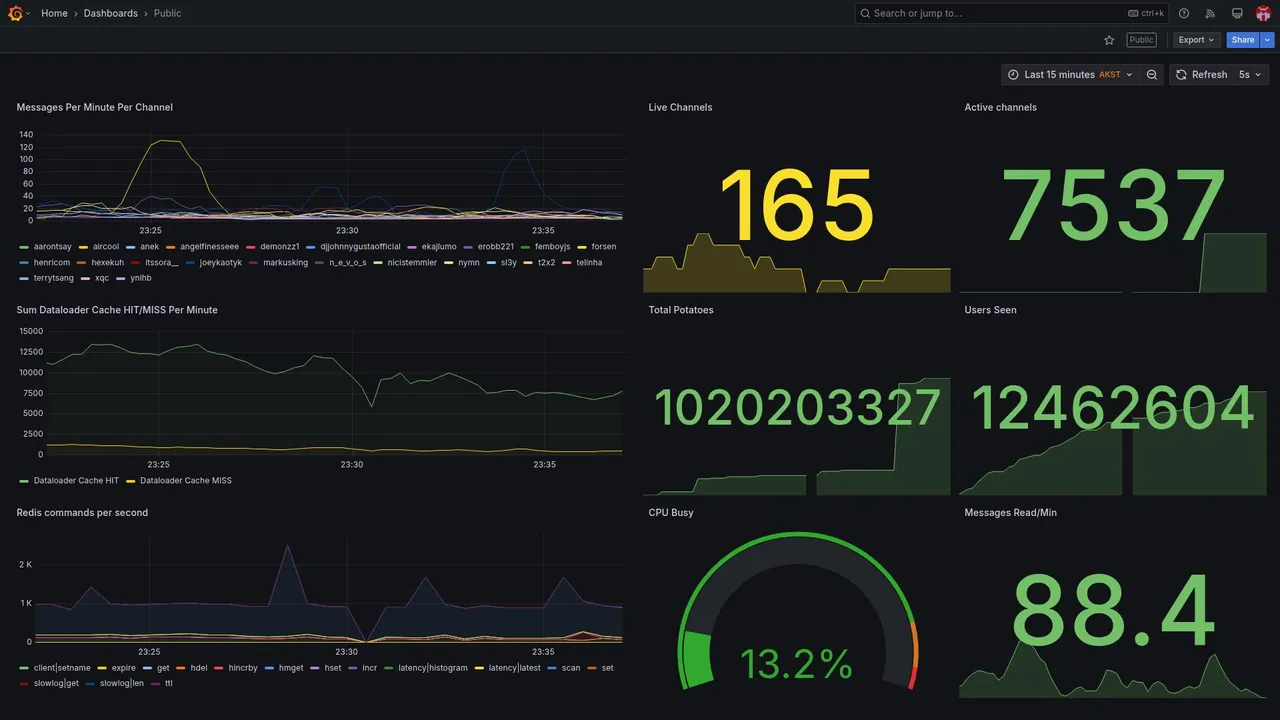
Task: Click the Refresh dashboard button
Action: pyautogui.click(x=1200, y=74)
